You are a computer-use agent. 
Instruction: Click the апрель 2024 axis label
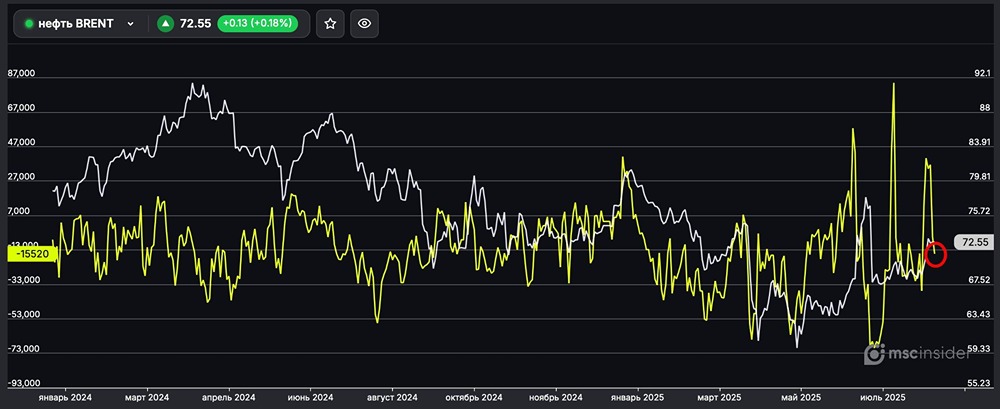[228, 396]
